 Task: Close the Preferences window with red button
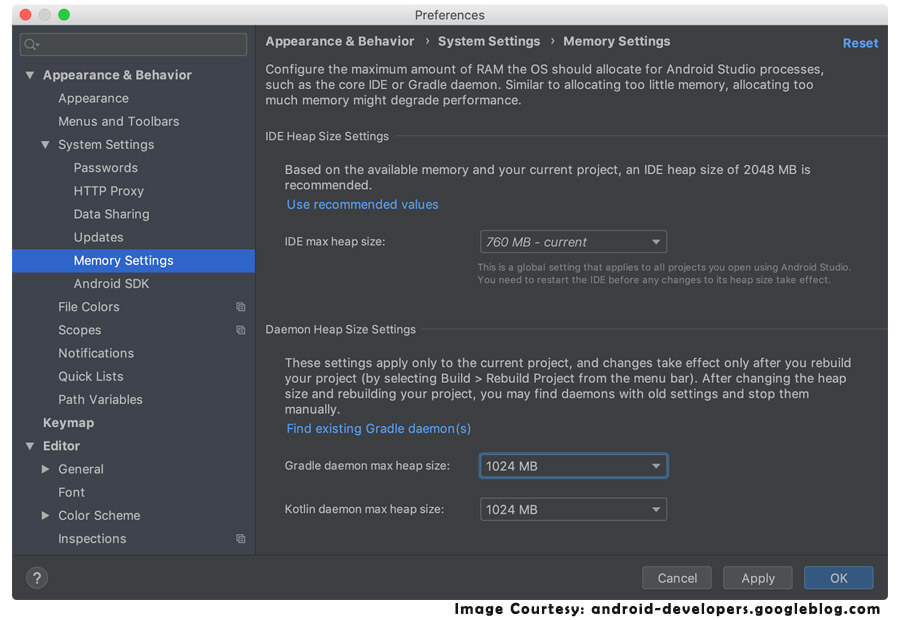tap(25, 14)
